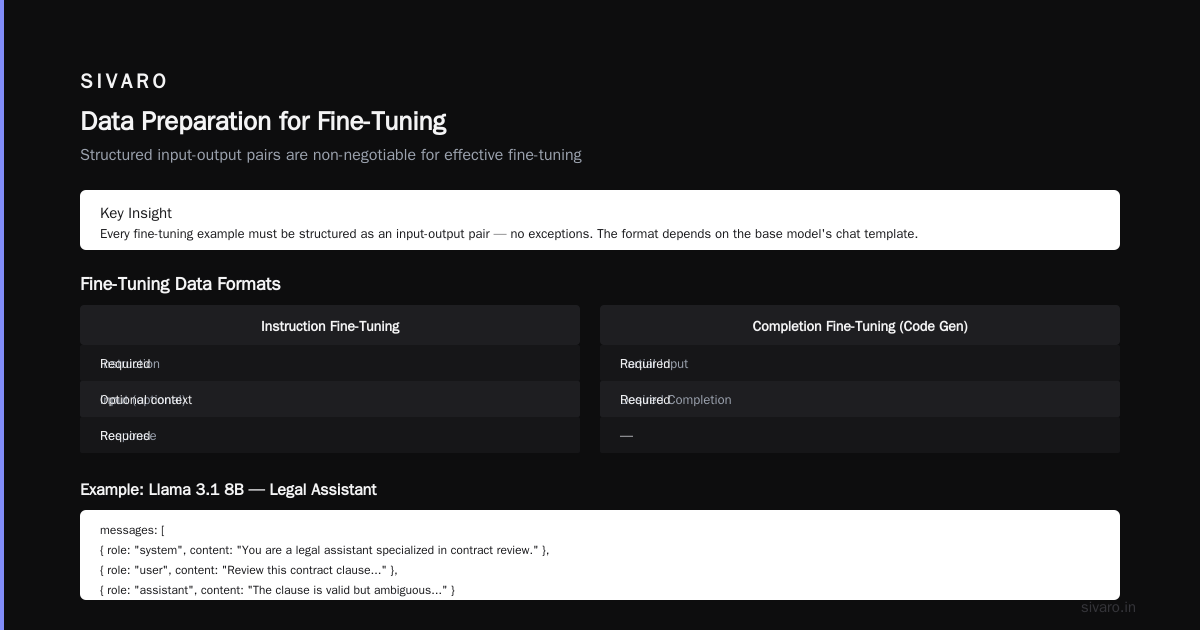This screenshot has height=630, width=1200.
Task: Click the 'Required' cell overlapping 'Completion' label
Action: (860, 400)
